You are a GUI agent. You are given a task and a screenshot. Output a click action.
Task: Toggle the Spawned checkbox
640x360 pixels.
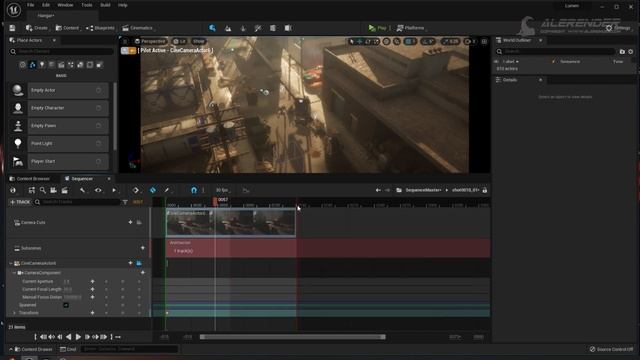pos(66,305)
